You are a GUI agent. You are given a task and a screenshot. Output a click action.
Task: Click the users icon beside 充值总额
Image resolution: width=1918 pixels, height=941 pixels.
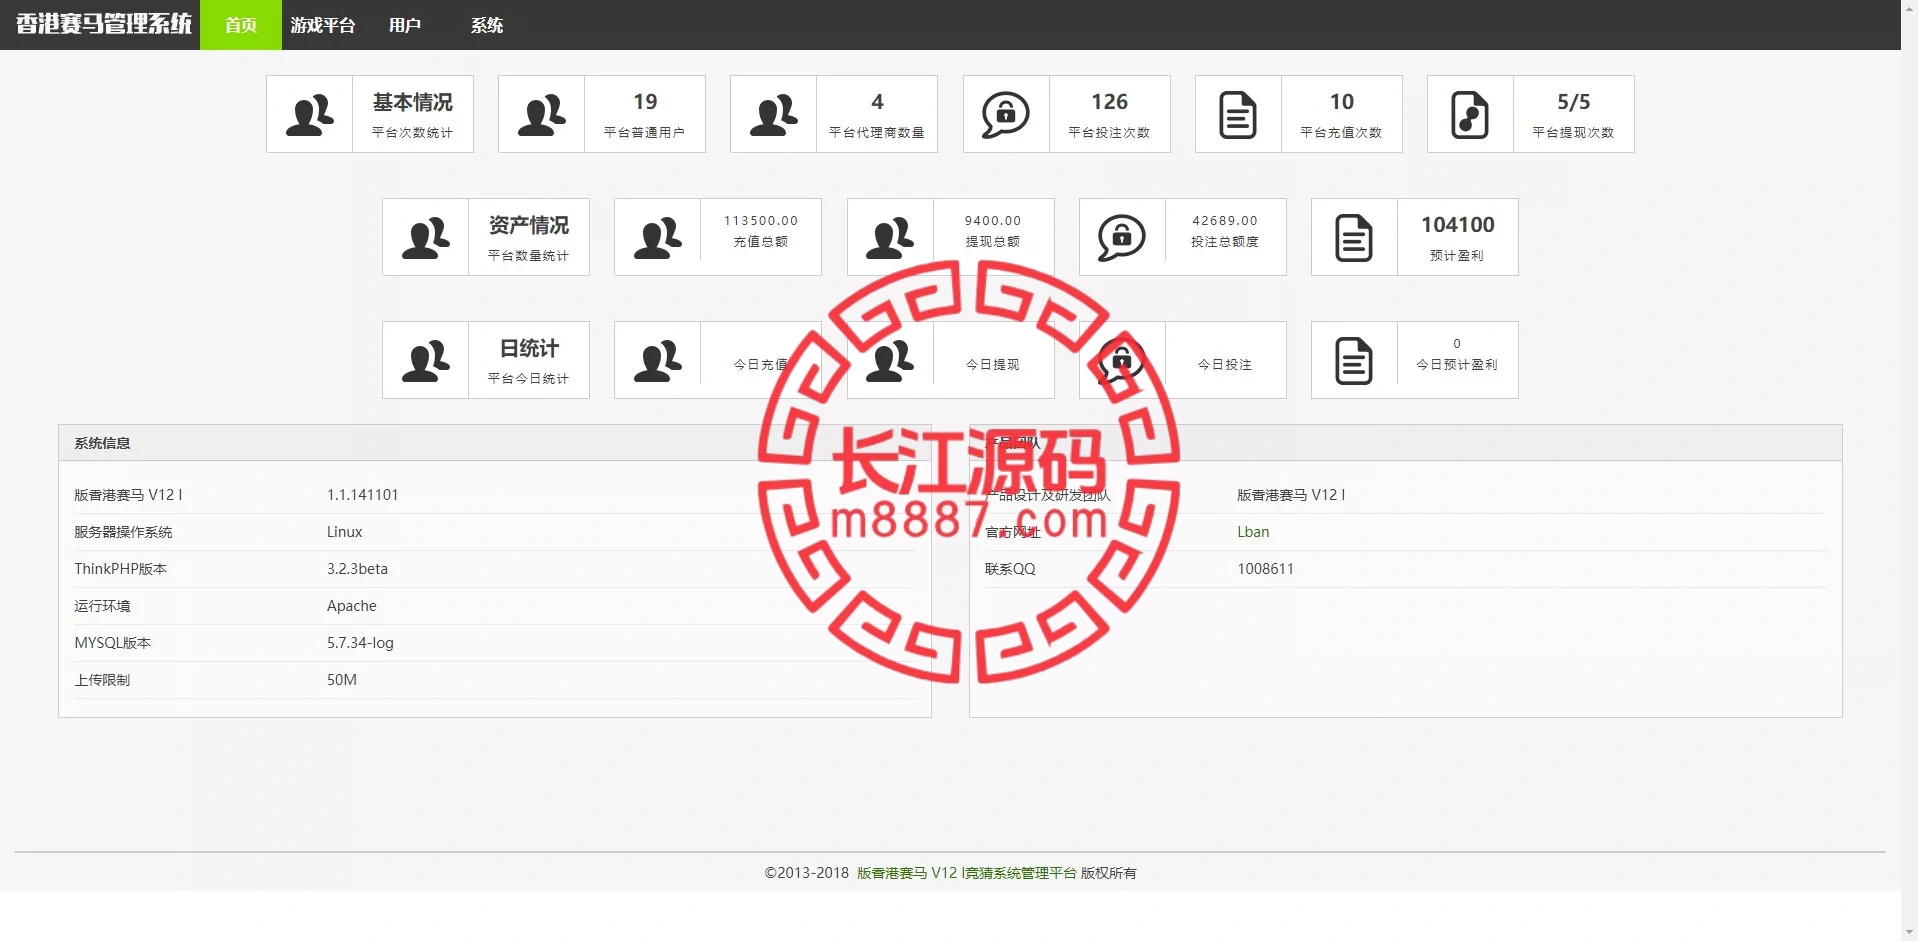[658, 238]
